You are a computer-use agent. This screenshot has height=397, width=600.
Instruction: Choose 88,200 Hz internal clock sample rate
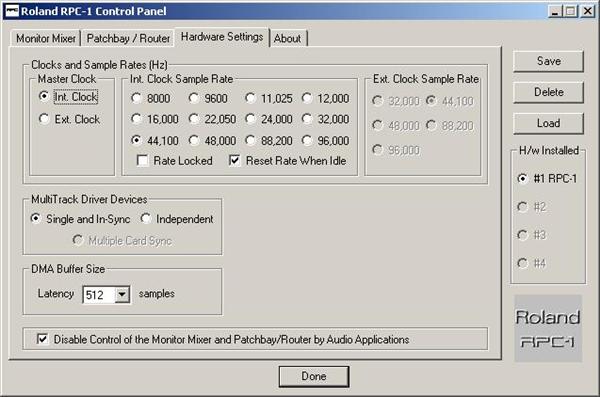click(x=269, y=141)
